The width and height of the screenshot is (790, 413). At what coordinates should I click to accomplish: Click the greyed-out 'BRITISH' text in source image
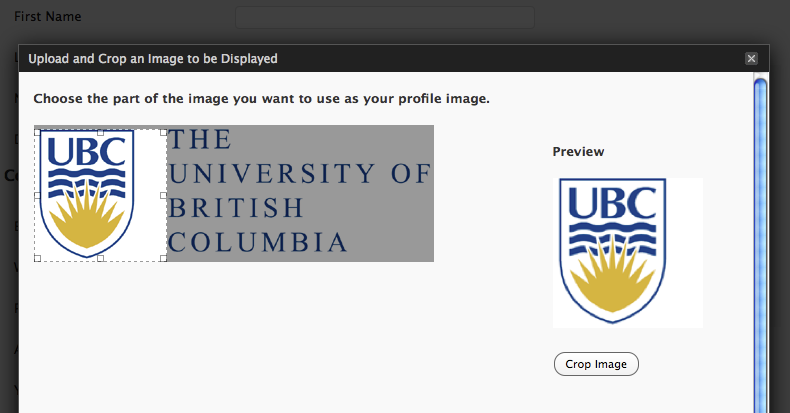(236, 208)
